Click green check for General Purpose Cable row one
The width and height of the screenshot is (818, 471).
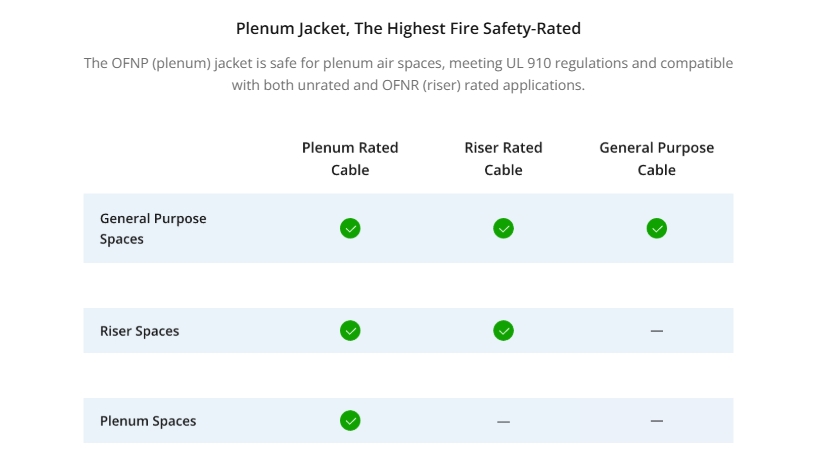click(657, 228)
